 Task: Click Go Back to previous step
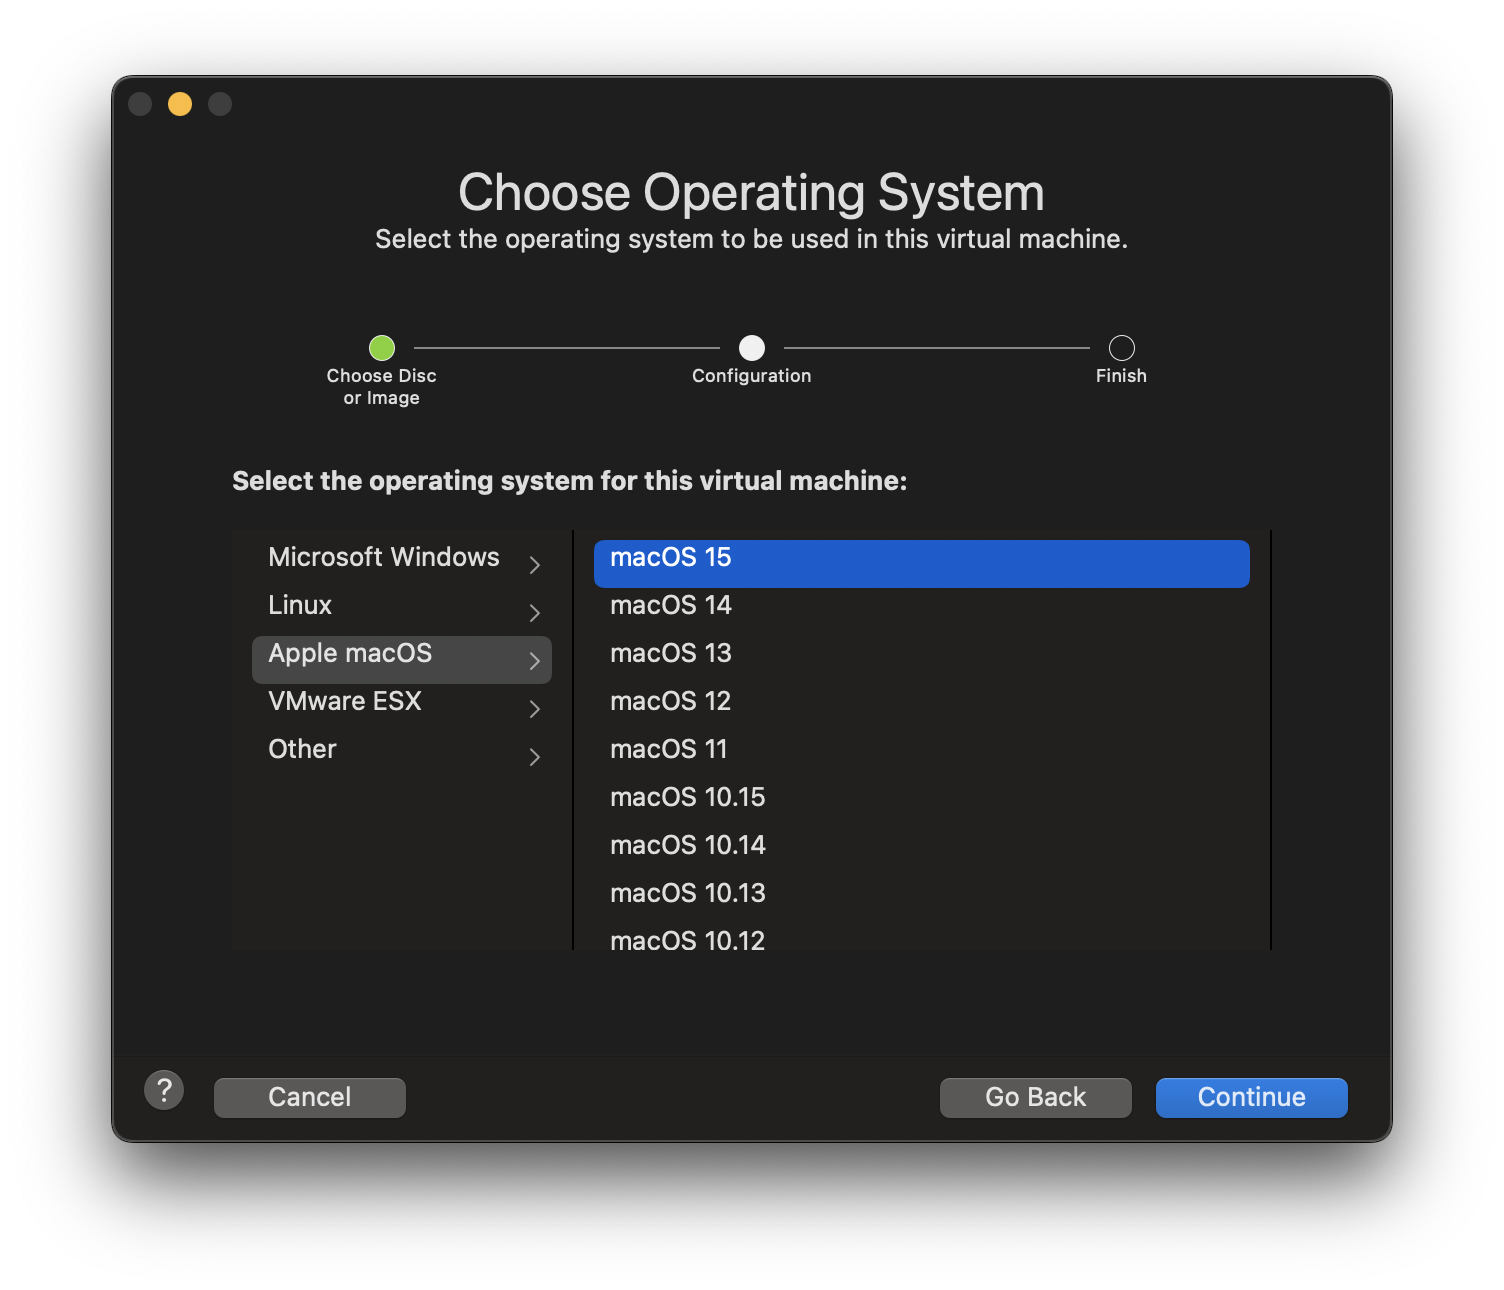click(1035, 1097)
